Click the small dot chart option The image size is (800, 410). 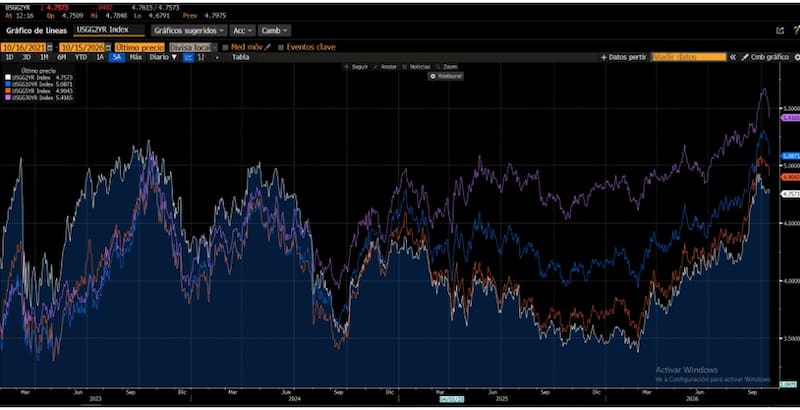(217, 57)
